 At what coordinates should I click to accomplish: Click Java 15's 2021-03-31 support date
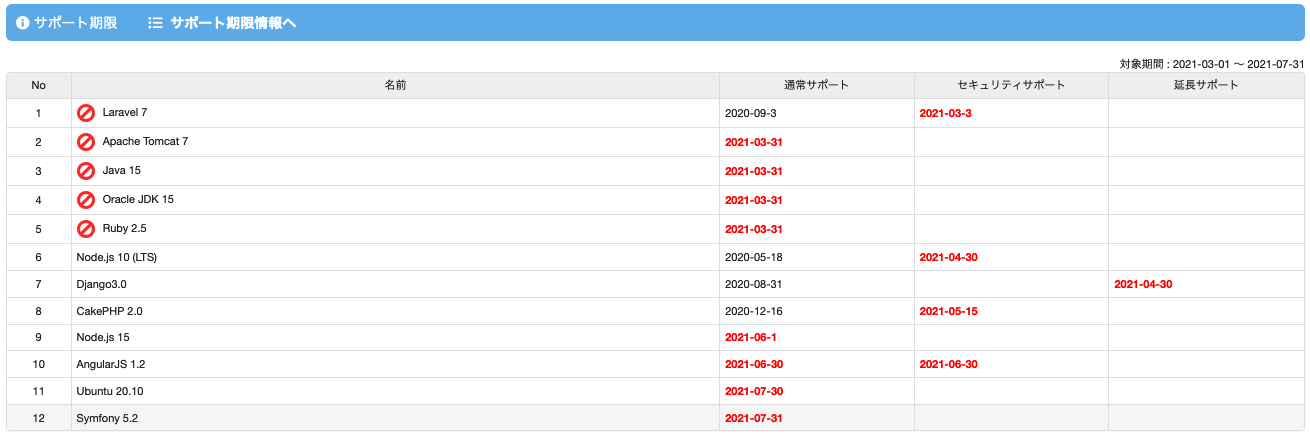(x=753, y=171)
